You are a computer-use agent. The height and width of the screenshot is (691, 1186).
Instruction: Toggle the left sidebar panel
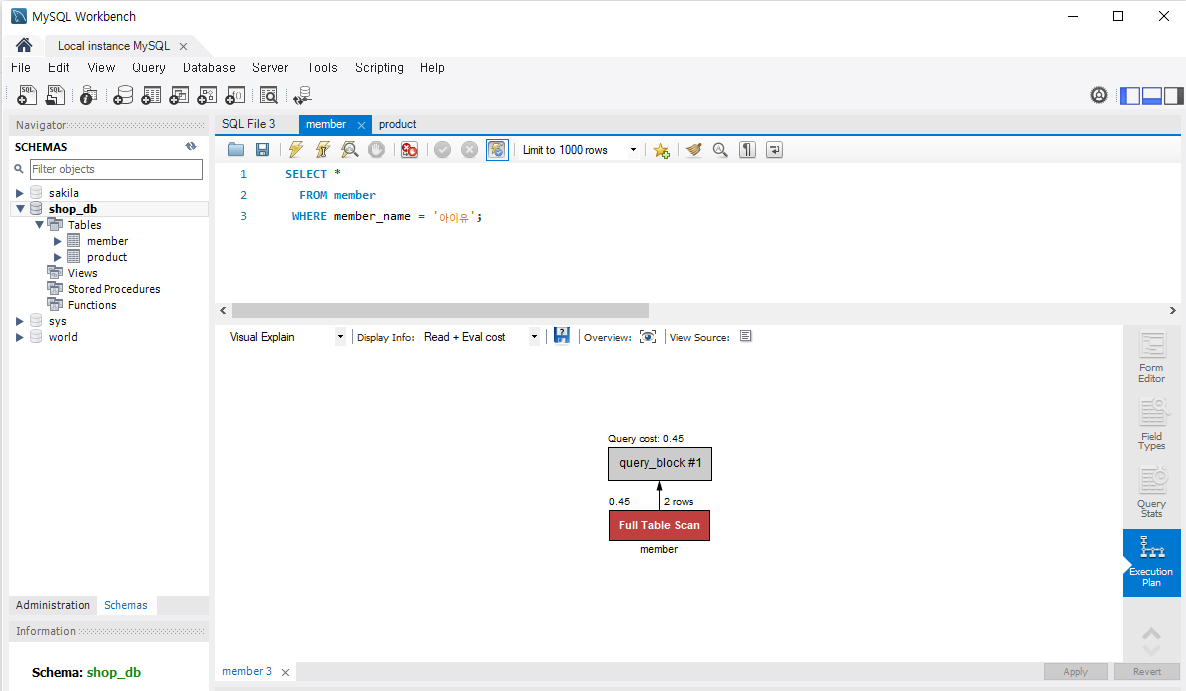click(1130, 96)
